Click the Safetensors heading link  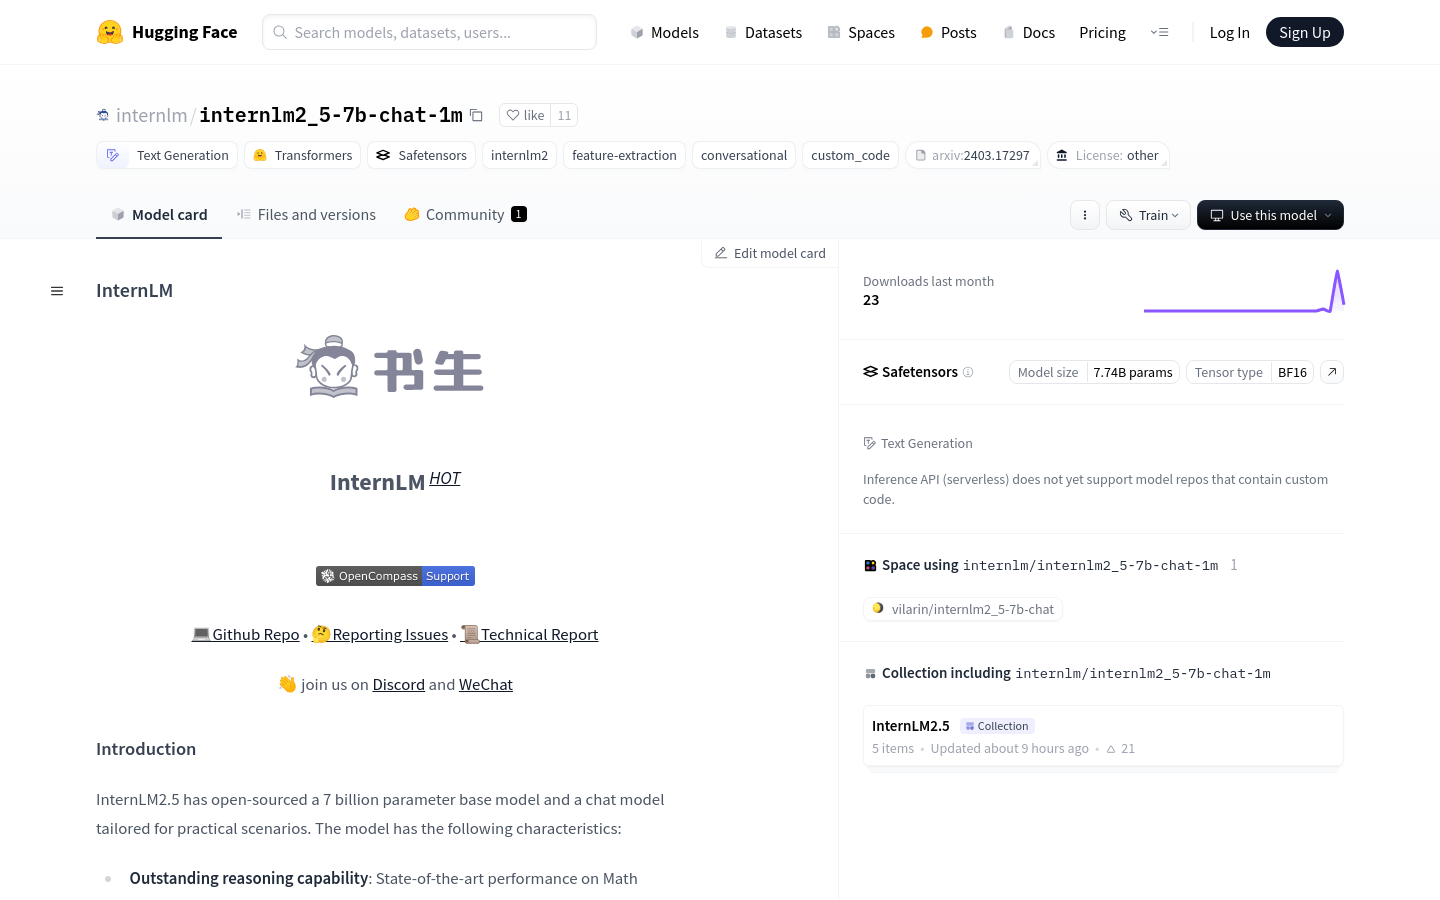click(x=911, y=372)
